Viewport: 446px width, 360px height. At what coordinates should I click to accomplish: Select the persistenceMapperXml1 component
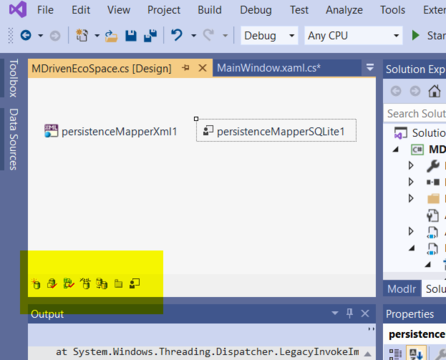point(111,131)
